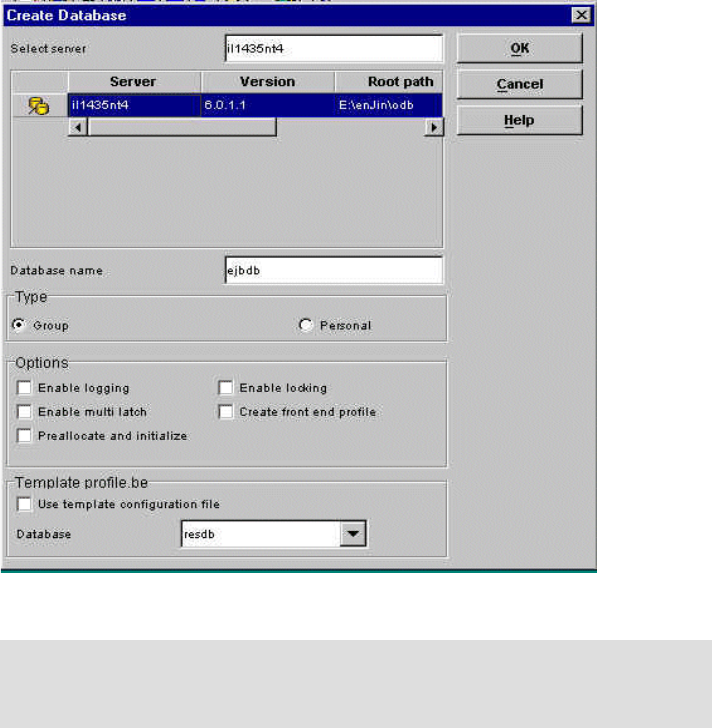Check Enable multi latch option
This screenshot has height=728, width=712.
(24, 412)
